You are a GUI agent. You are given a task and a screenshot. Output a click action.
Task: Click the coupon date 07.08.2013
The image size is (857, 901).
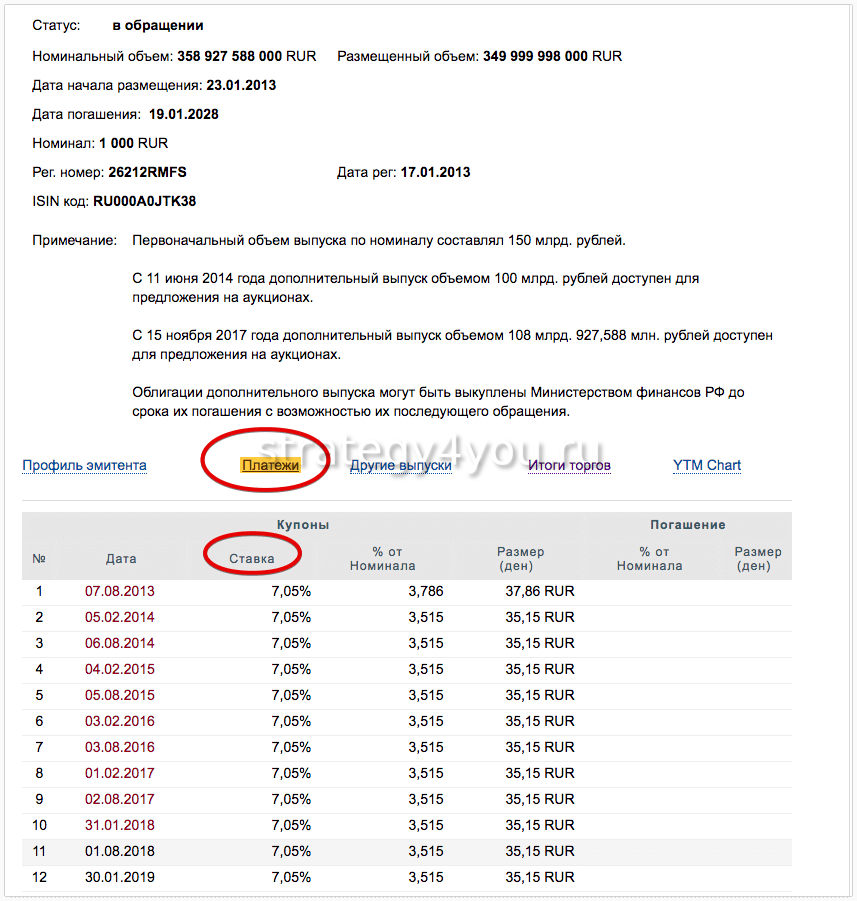click(120, 591)
